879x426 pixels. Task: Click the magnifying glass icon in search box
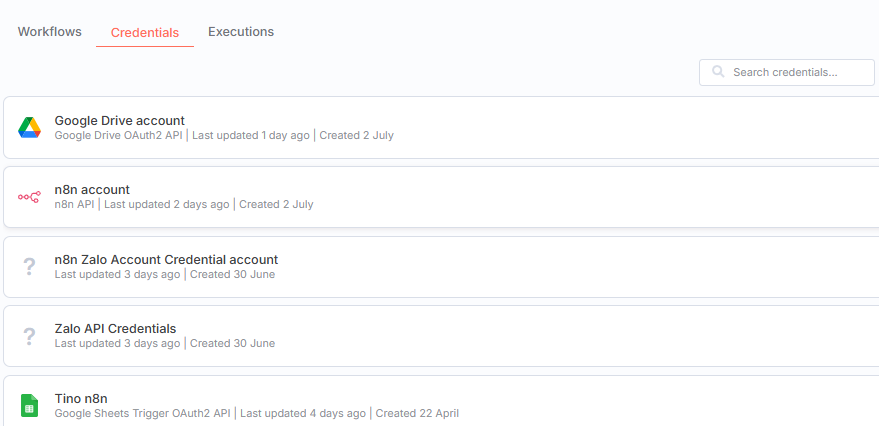718,72
